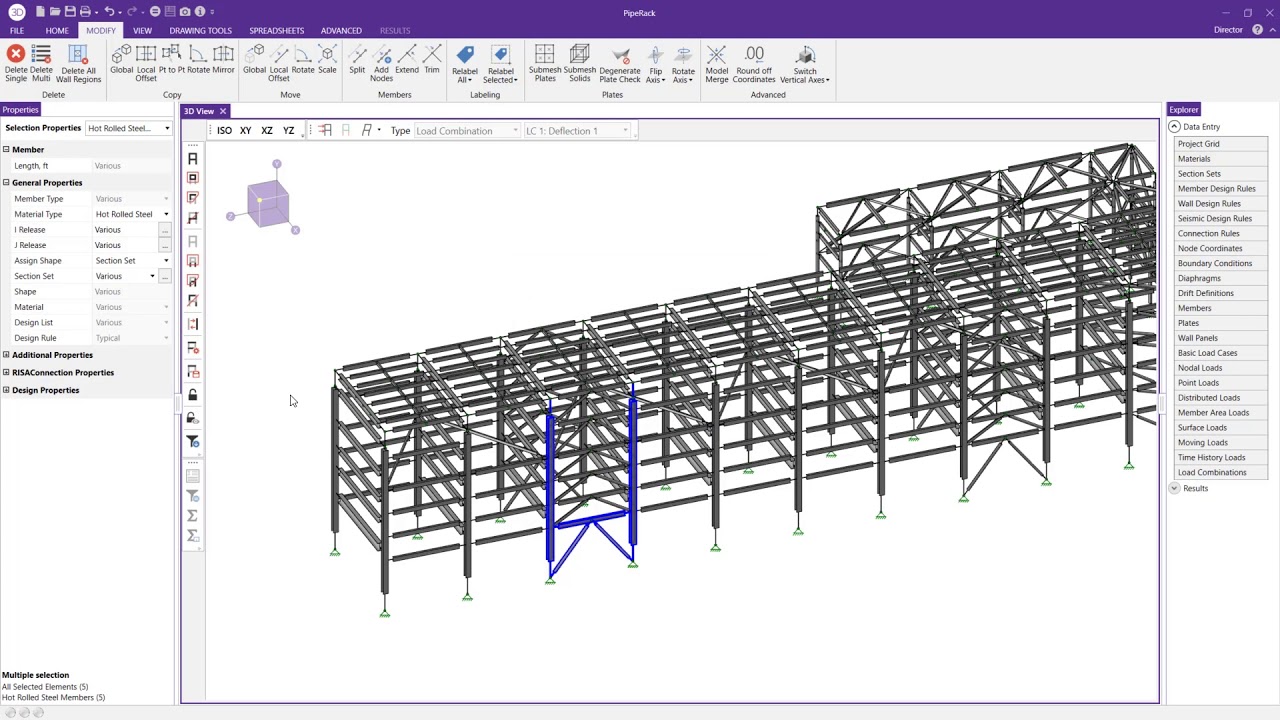Open the New file icon in the title bar
Screen dimensions: 1280x720
pyautogui.click(x=40, y=12)
